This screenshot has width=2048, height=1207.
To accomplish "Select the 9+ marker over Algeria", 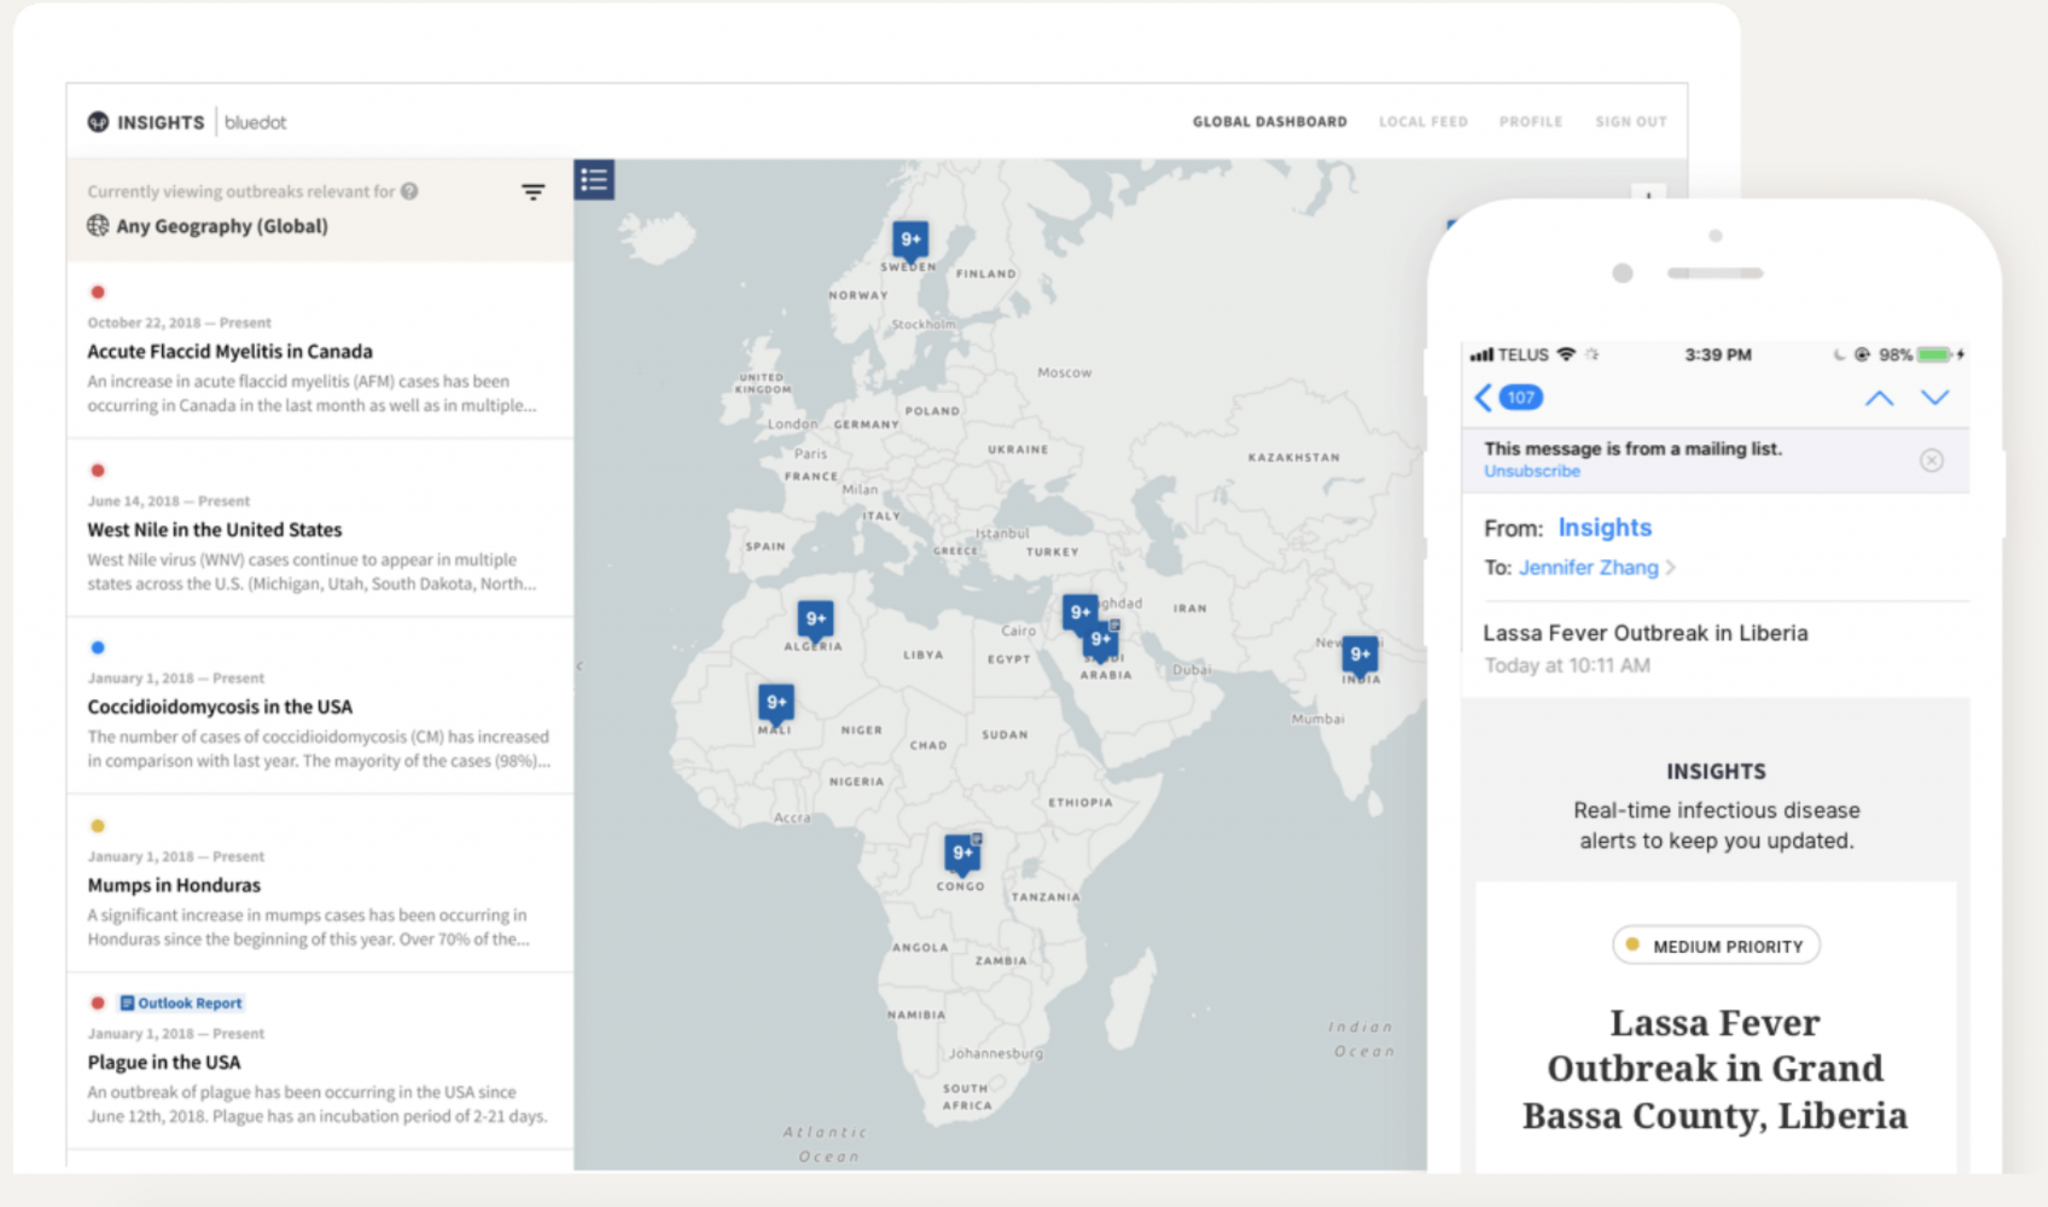I will click(815, 620).
